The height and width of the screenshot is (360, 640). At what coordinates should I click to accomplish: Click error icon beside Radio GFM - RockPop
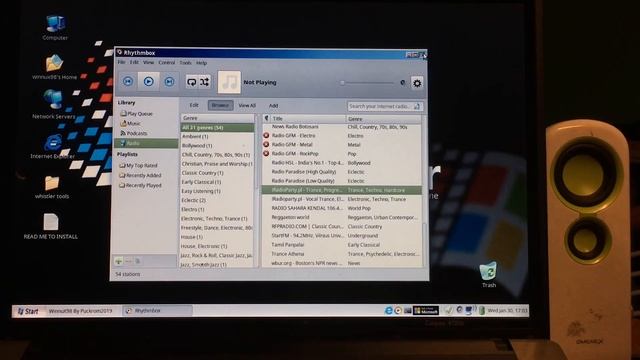pyautogui.click(x=266, y=153)
